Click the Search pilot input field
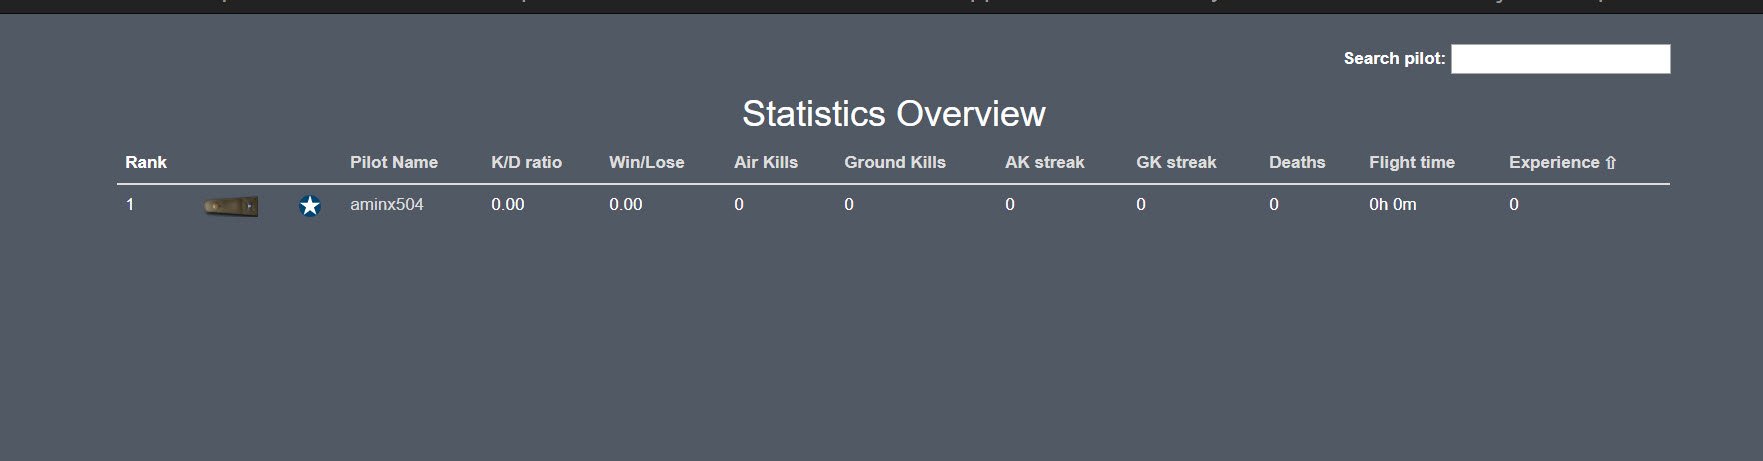Screen dimensions: 1763x461 [1560, 59]
